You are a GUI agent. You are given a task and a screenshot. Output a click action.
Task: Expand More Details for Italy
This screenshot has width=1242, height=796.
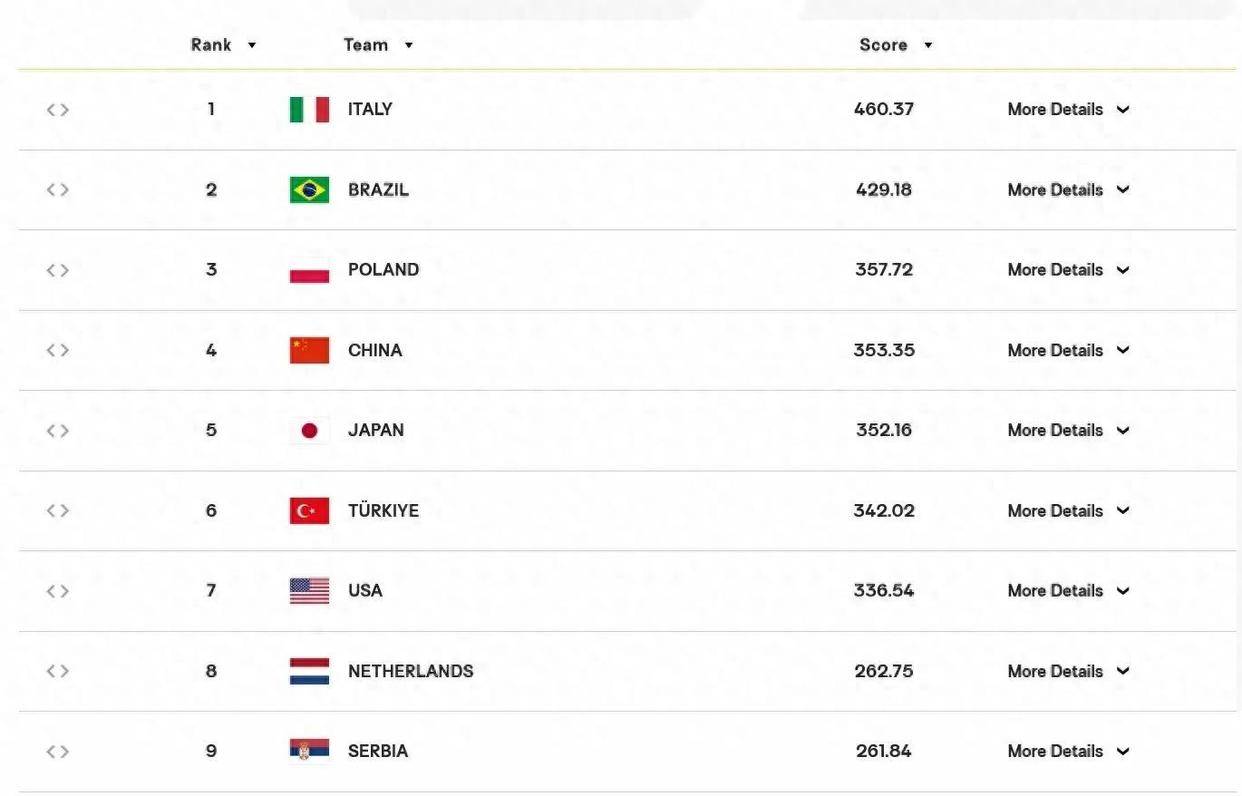pyautogui.click(x=1068, y=110)
